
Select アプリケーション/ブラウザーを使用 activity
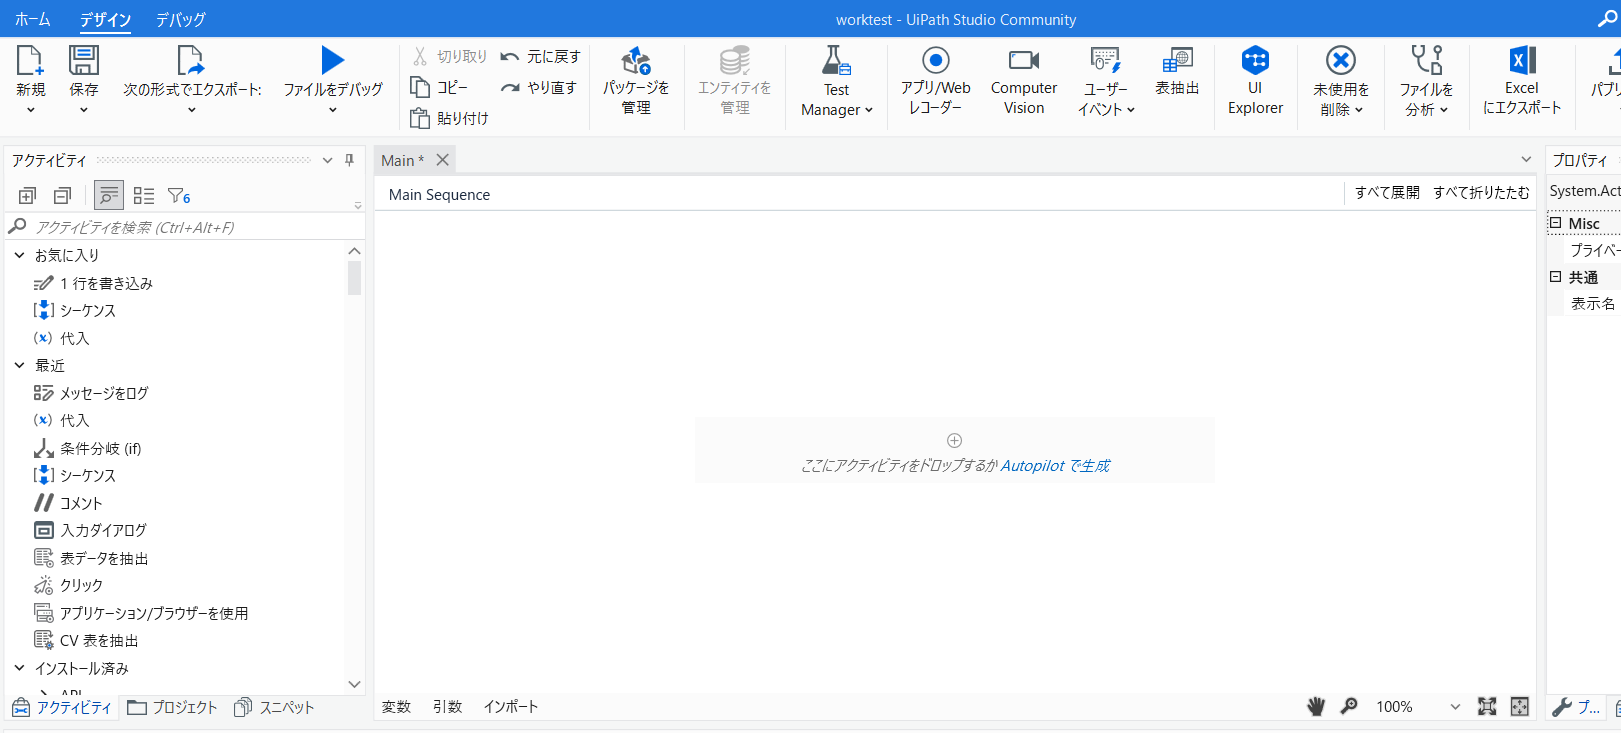pos(141,613)
